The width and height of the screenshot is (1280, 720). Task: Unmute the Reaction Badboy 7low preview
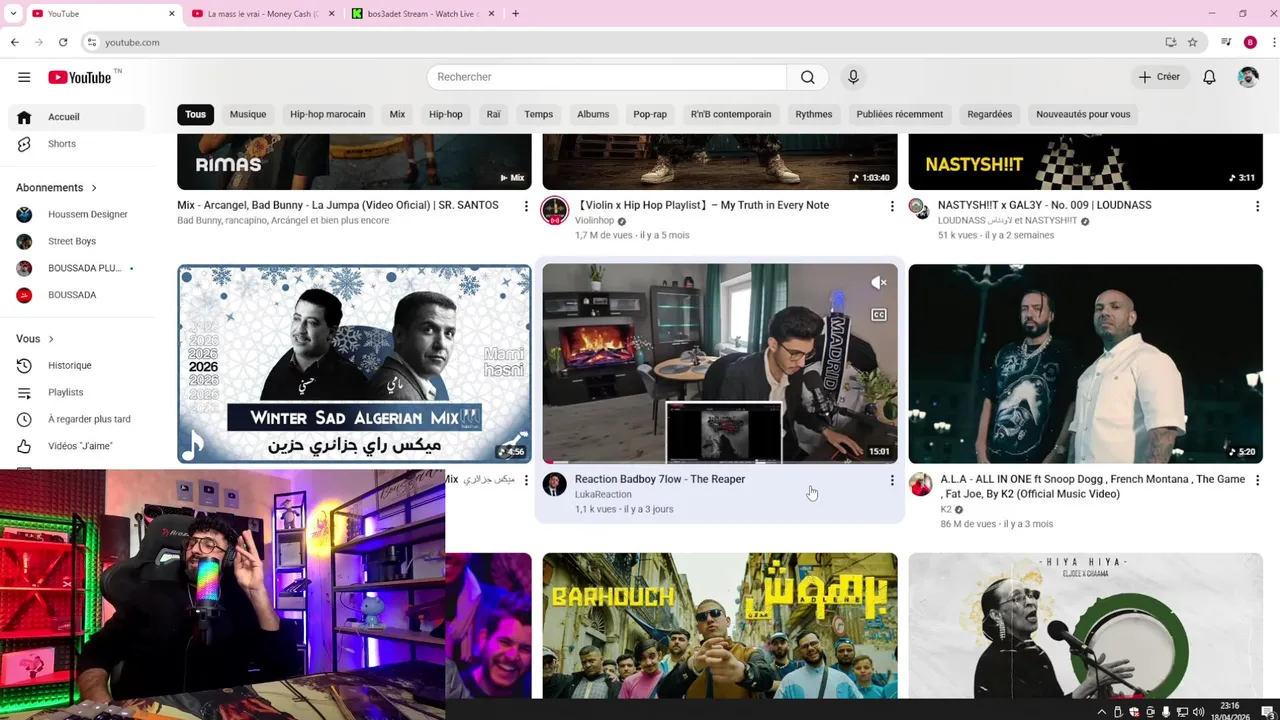[x=879, y=283]
